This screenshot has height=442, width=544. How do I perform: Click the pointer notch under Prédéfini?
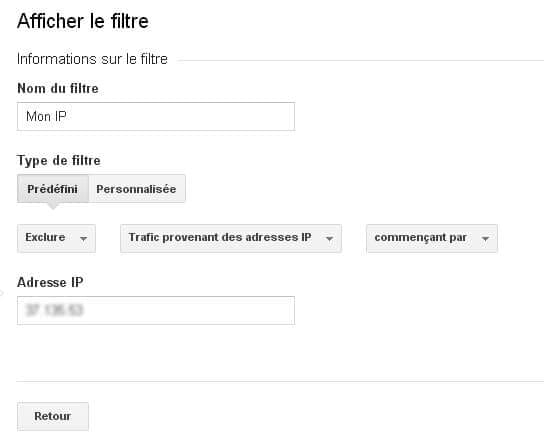click(x=52, y=206)
